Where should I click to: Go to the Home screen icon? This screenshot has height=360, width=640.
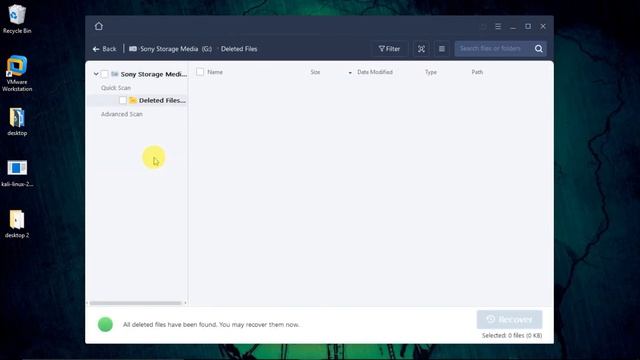pos(99,26)
